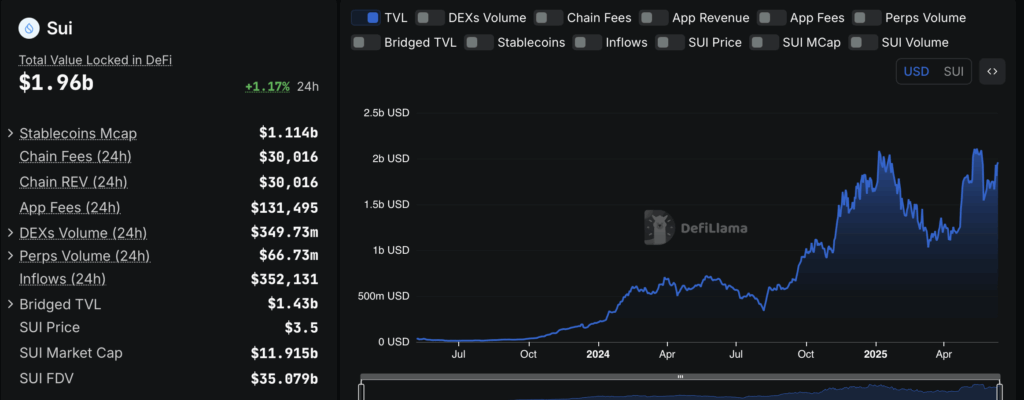Select USD denomination tab
1024x400 pixels.
pos(916,72)
